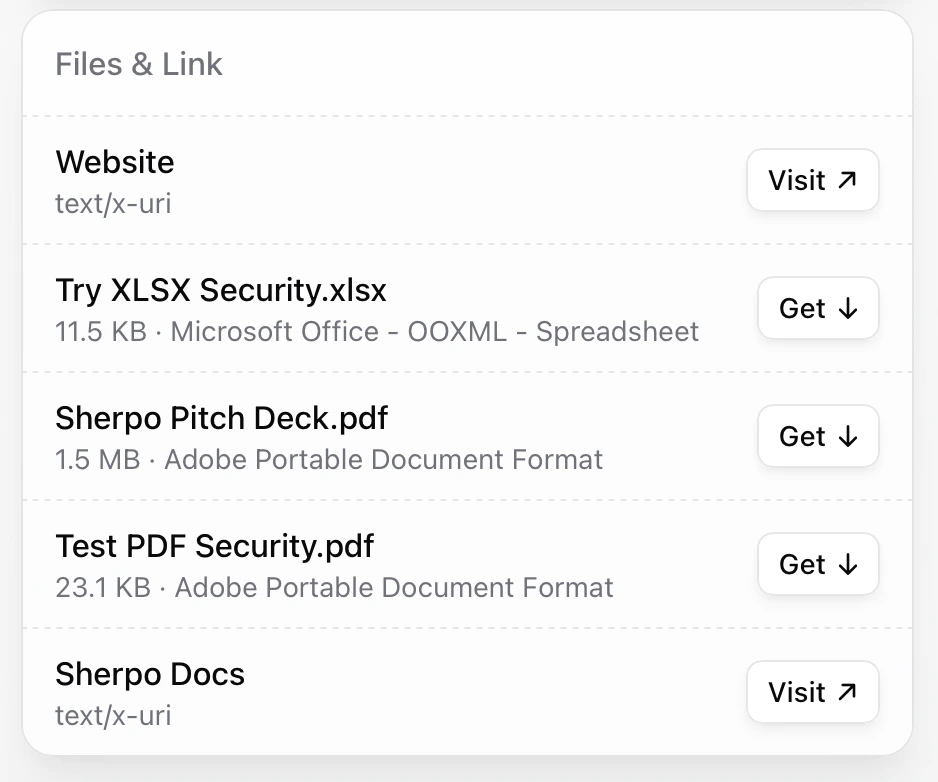Click the download arrow on Try XLSX Security.xlsx
Viewport: 938px width, 782px height.
848,309
